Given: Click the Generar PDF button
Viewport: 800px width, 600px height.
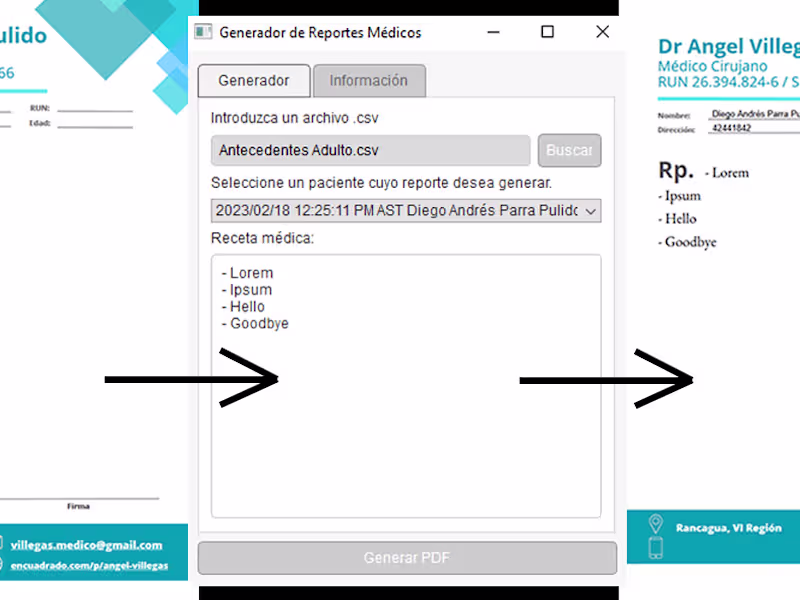Looking at the screenshot, I should click(x=407, y=558).
